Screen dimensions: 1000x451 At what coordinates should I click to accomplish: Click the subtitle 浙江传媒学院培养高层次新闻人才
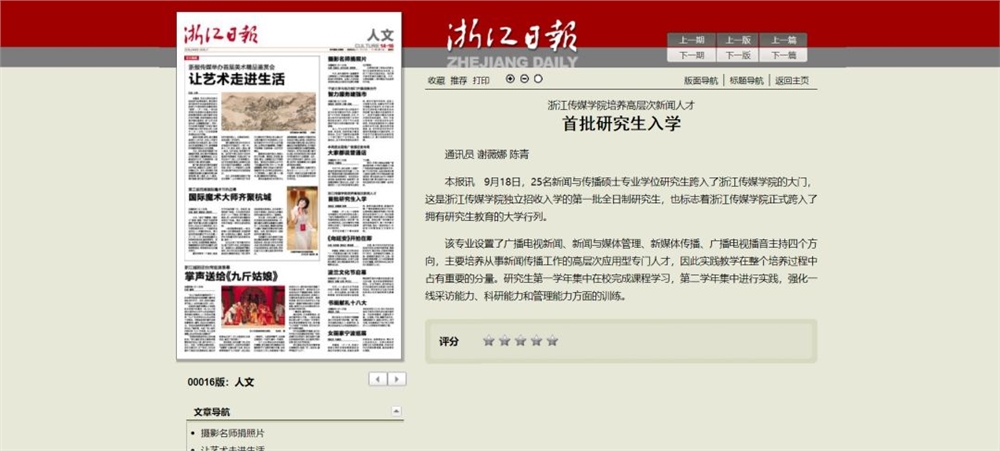[x=621, y=105]
